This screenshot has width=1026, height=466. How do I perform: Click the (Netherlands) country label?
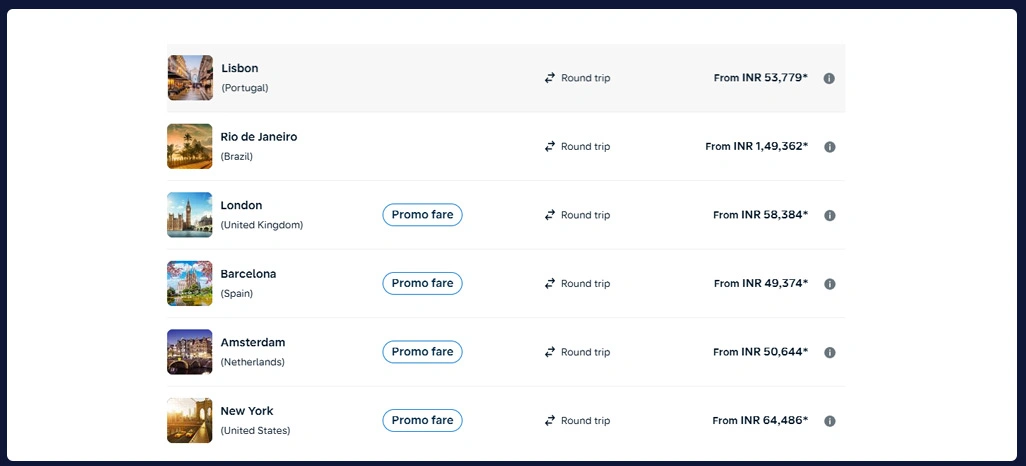pyautogui.click(x=253, y=362)
